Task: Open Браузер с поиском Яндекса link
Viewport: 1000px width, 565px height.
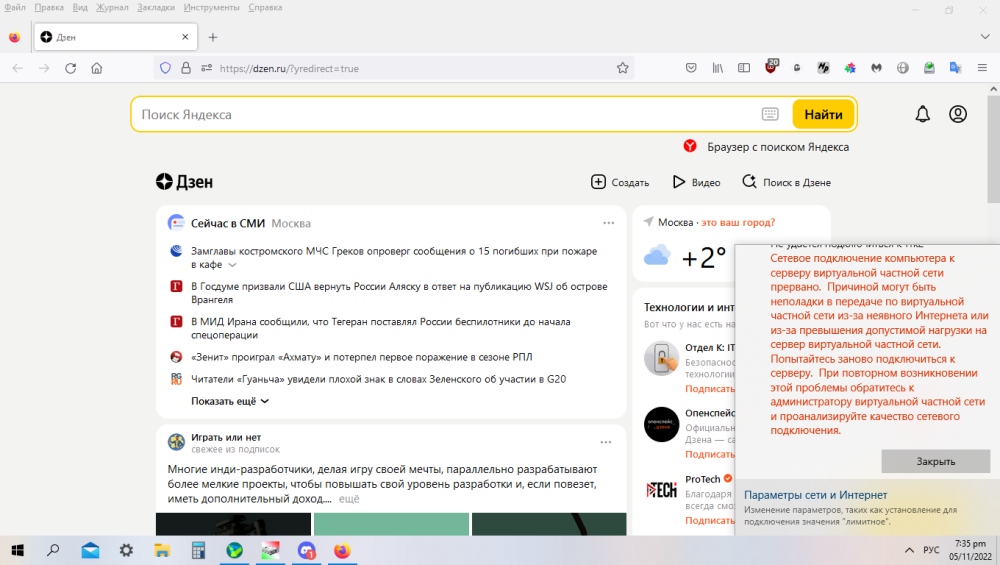Action: pos(766,147)
